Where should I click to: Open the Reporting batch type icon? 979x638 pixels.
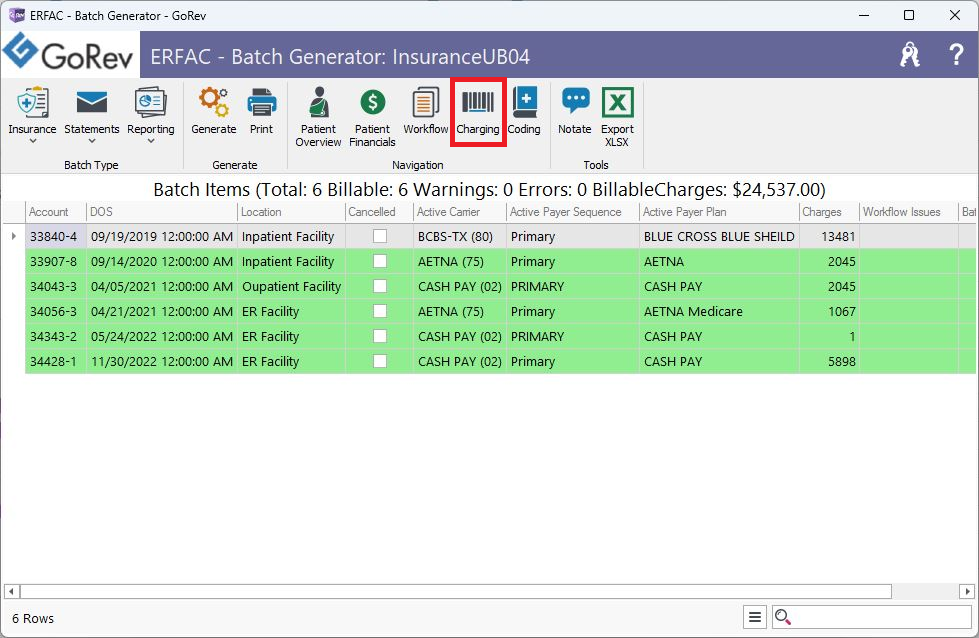click(150, 103)
